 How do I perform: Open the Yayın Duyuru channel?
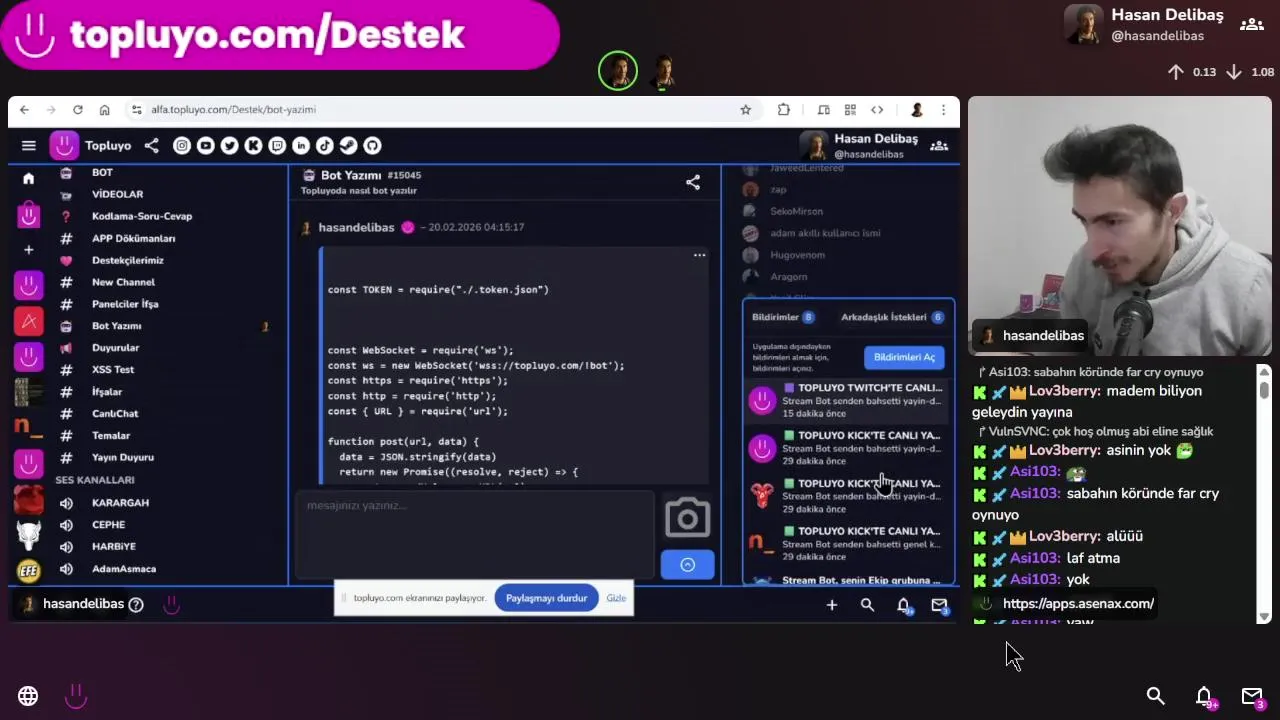(123, 458)
